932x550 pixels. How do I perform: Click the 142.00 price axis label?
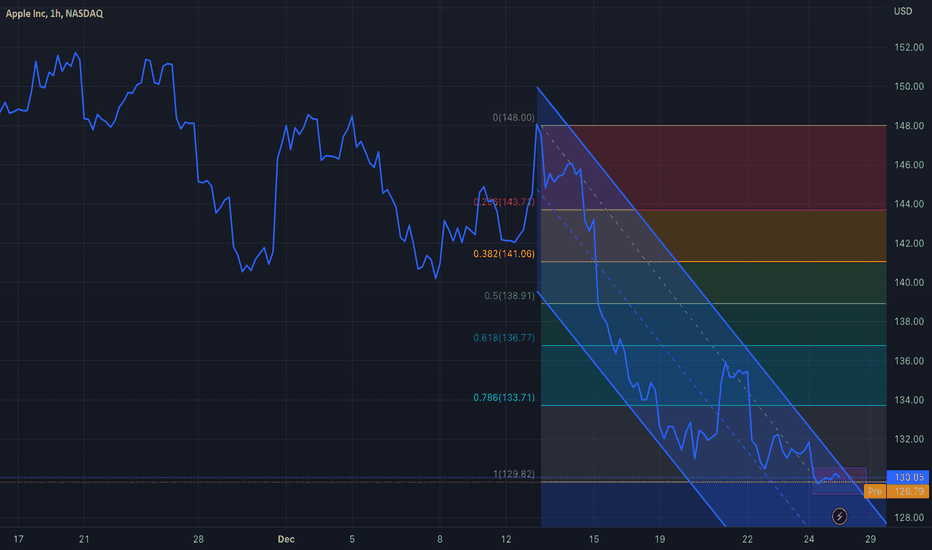coord(909,243)
